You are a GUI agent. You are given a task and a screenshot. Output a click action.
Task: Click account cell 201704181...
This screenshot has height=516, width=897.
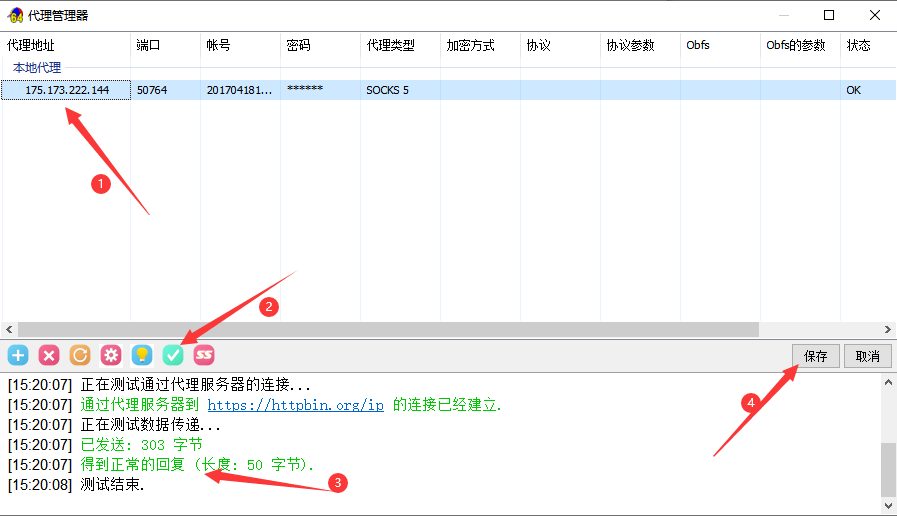(239, 90)
